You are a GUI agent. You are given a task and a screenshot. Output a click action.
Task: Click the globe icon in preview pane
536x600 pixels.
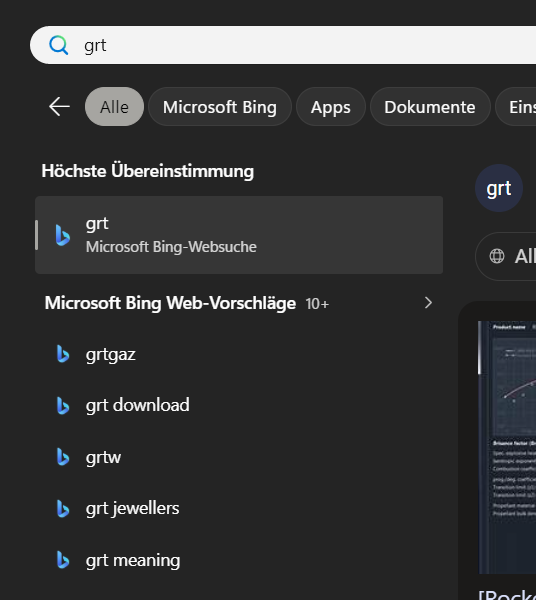pos(497,256)
